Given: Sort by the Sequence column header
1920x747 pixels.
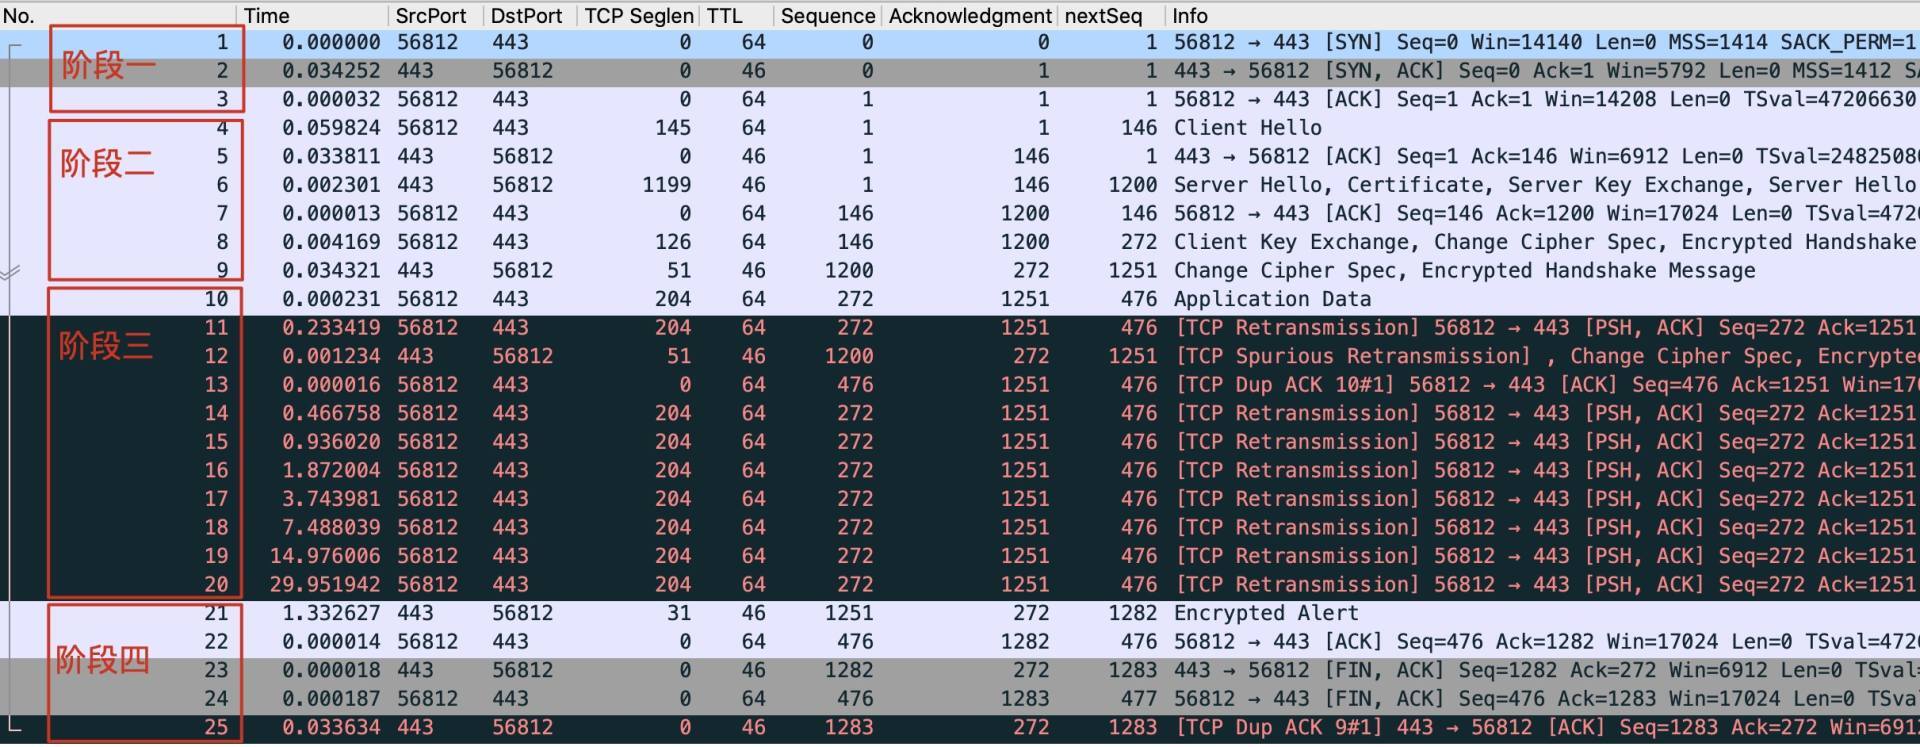Looking at the screenshot, I should (x=827, y=16).
